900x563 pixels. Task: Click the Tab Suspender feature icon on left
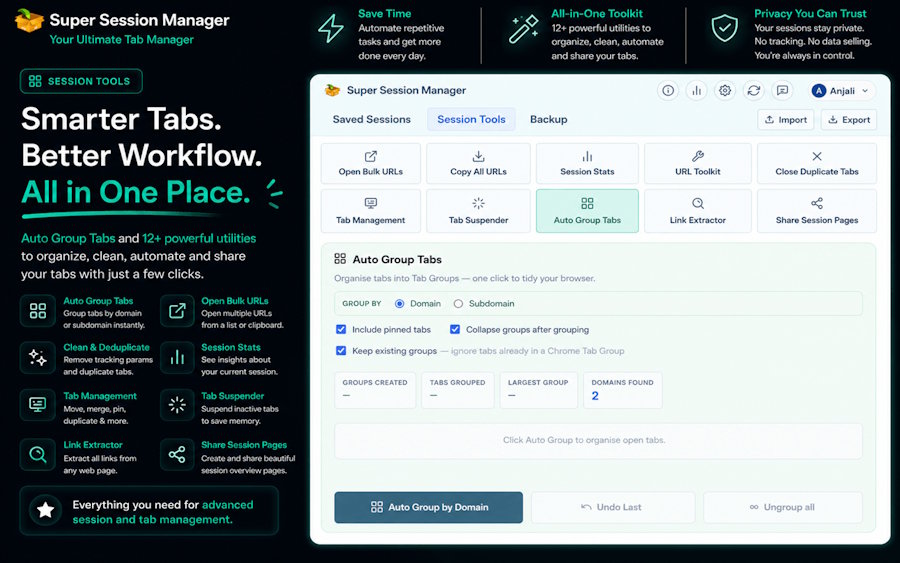click(177, 405)
